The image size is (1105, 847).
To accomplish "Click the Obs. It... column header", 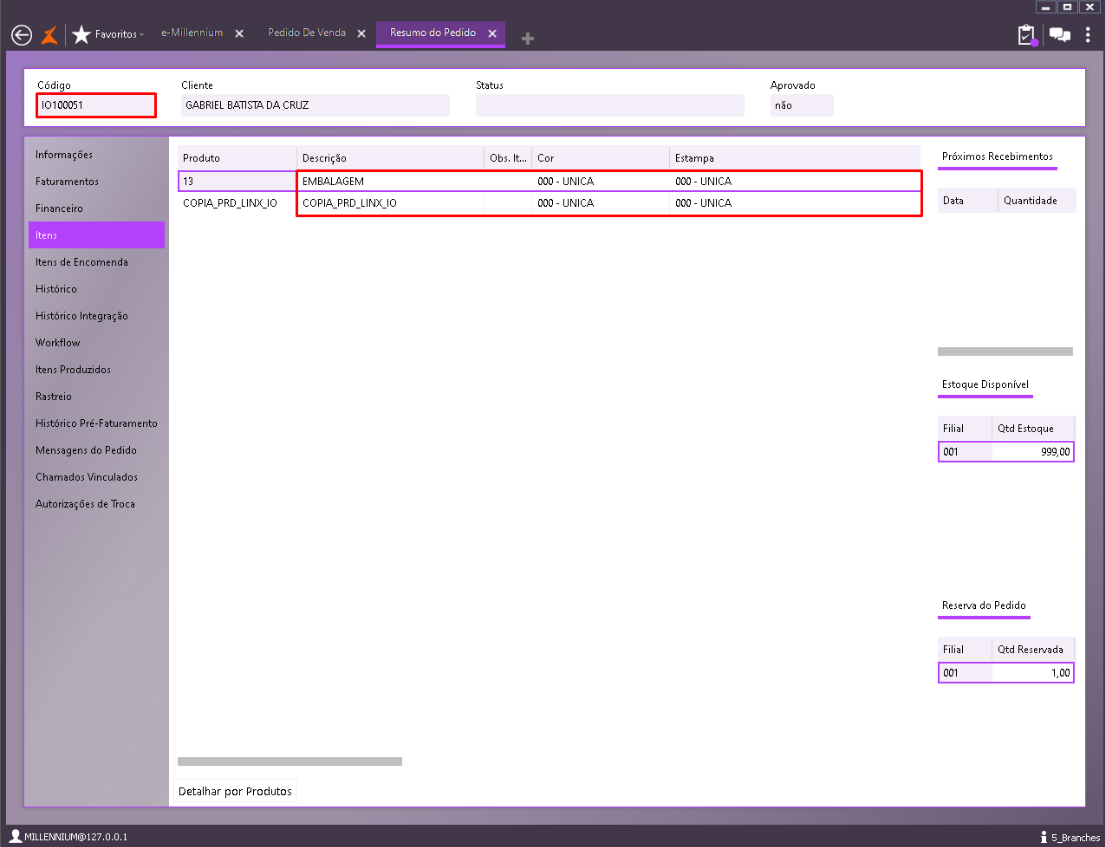I will (x=507, y=158).
